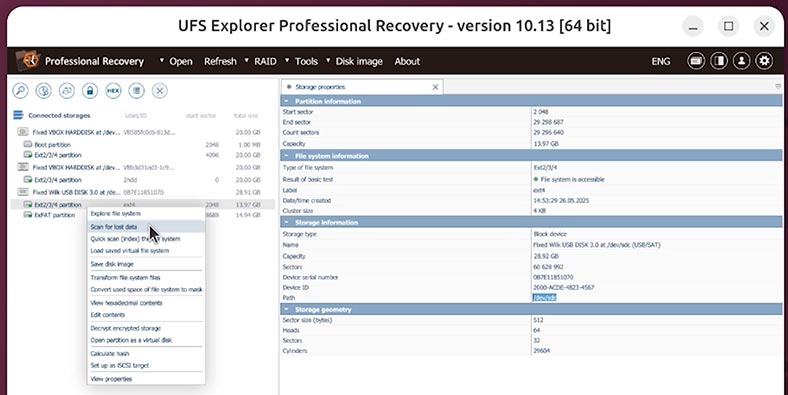
Task: Click the Count sectors value 29 296 640
Action: coord(548,133)
